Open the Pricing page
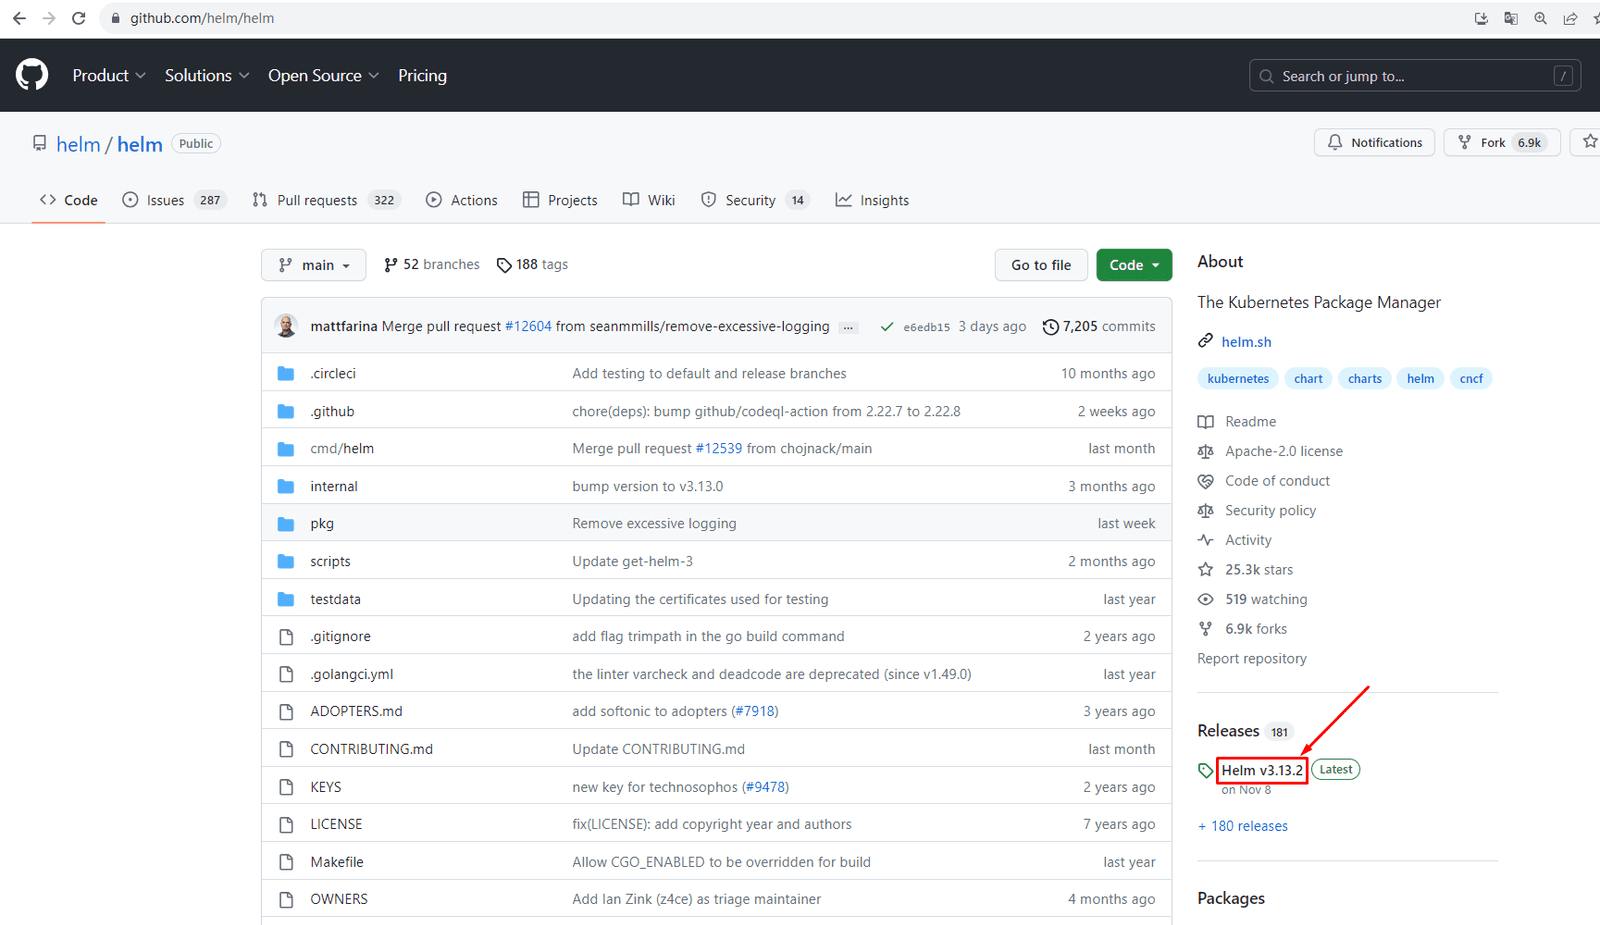Image resolution: width=1600 pixels, height=925 pixels. 422,75
